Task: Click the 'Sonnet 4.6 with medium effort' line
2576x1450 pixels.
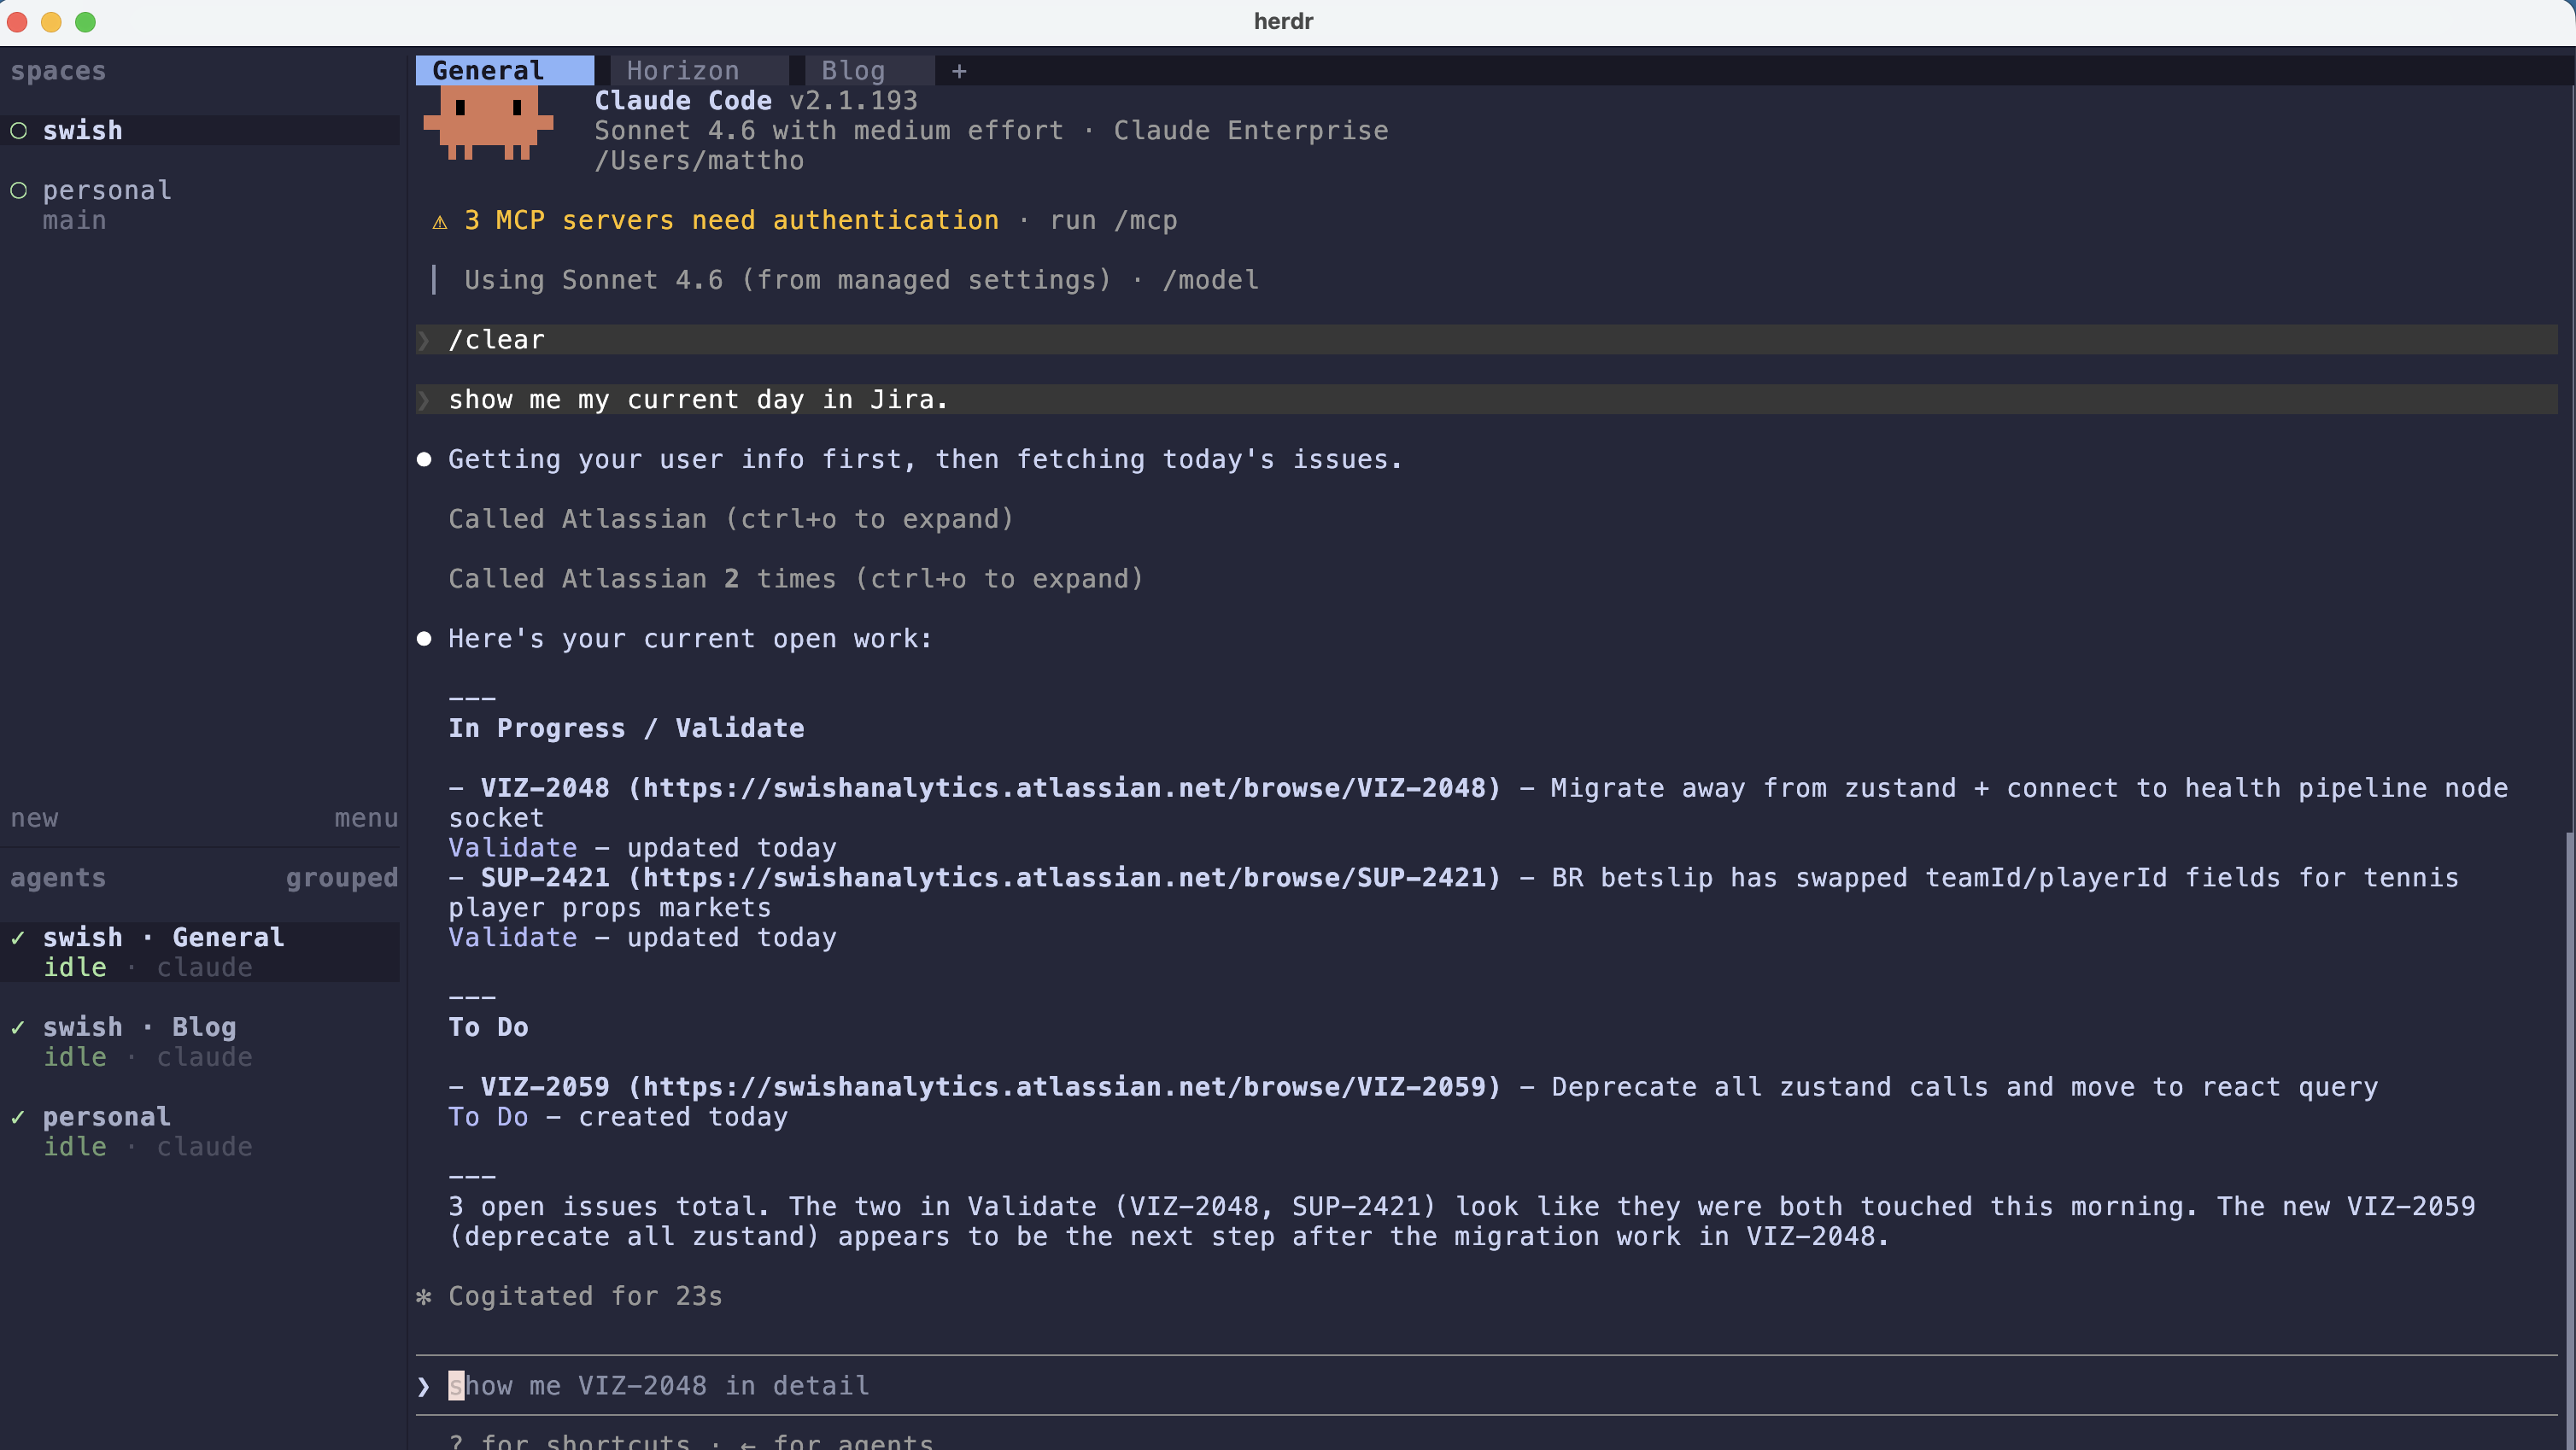Action: click(x=829, y=130)
